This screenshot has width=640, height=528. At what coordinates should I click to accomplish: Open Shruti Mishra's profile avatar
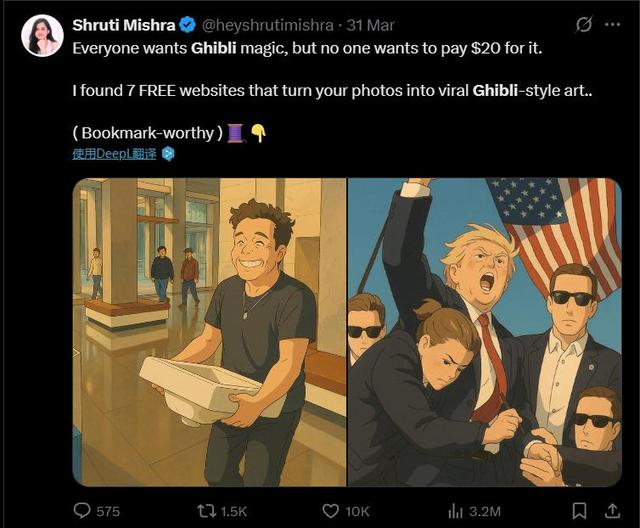[42, 35]
